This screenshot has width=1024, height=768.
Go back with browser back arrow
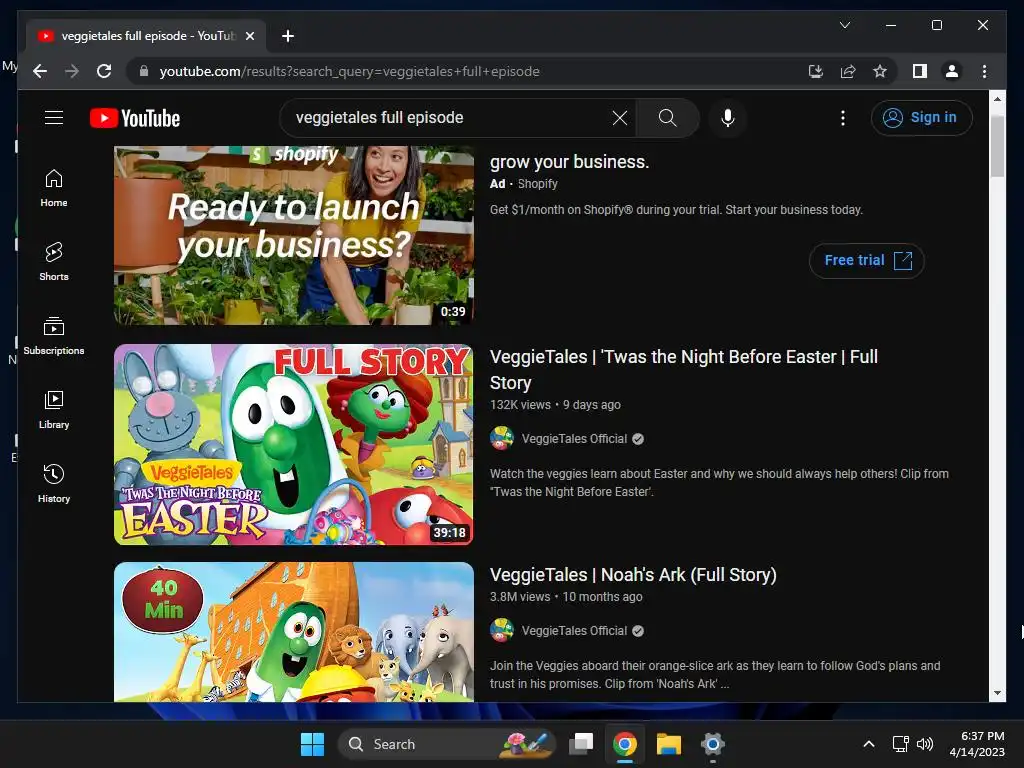pyautogui.click(x=40, y=71)
